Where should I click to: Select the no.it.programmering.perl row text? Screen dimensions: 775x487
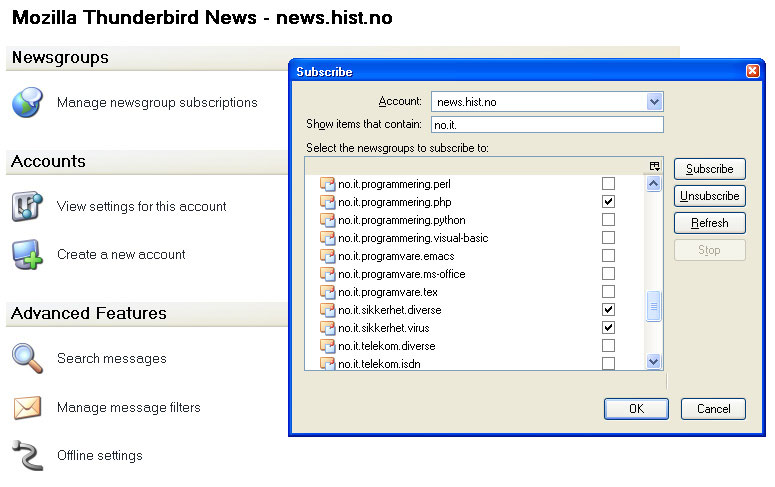click(394, 184)
